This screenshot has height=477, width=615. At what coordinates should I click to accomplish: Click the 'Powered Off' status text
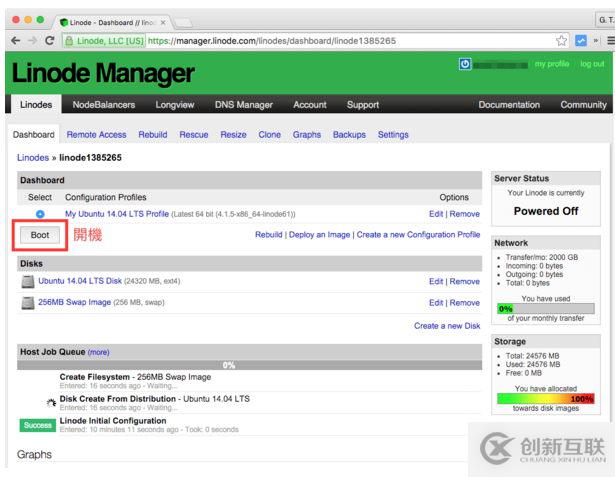pos(546,211)
